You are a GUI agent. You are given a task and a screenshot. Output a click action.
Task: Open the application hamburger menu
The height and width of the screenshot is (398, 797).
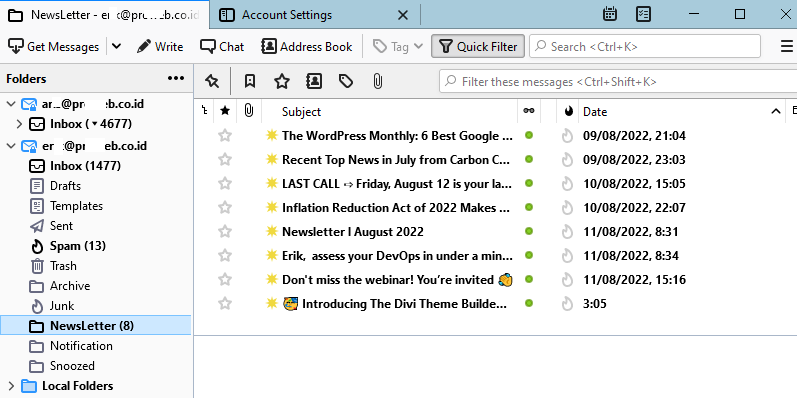[x=786, y=47]
